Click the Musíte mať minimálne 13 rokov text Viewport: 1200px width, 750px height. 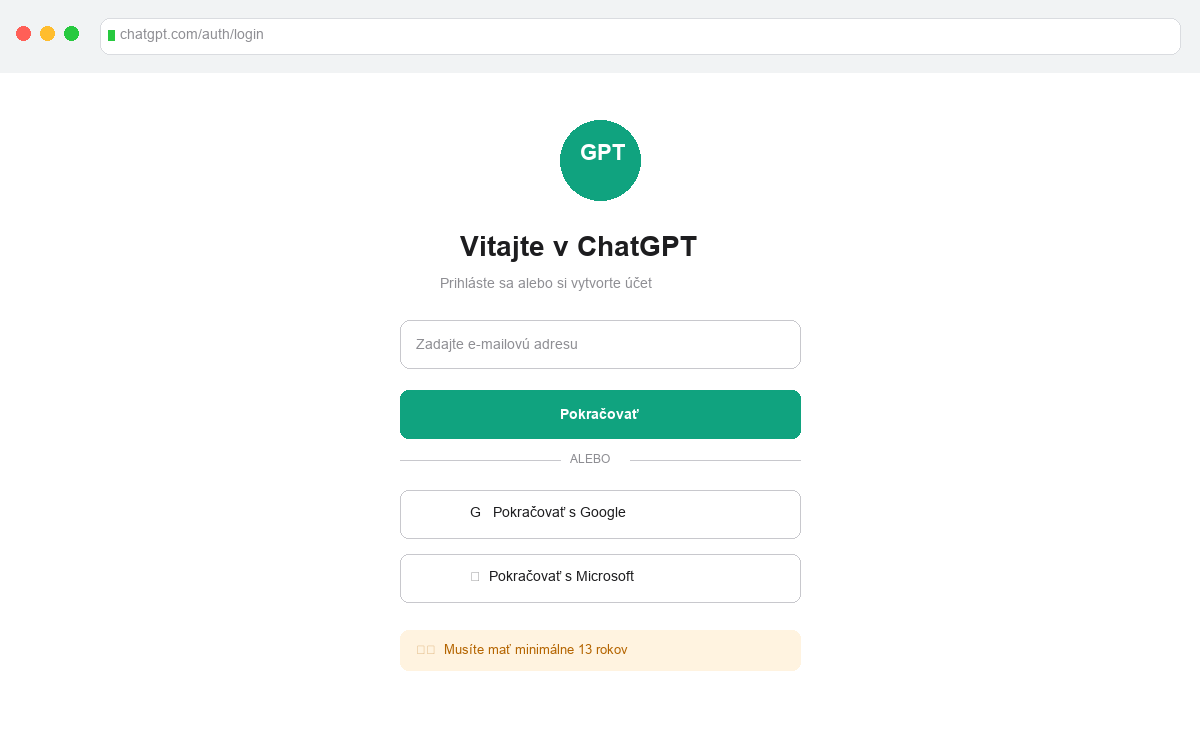pos(535,649)
